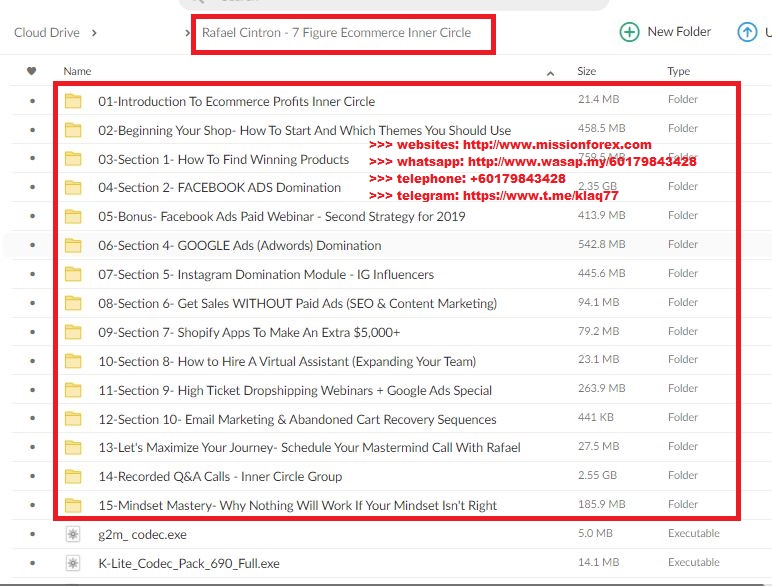Click folder icon of 04-Section 2 FACEBOOK ADS

(x=73, y=188)
